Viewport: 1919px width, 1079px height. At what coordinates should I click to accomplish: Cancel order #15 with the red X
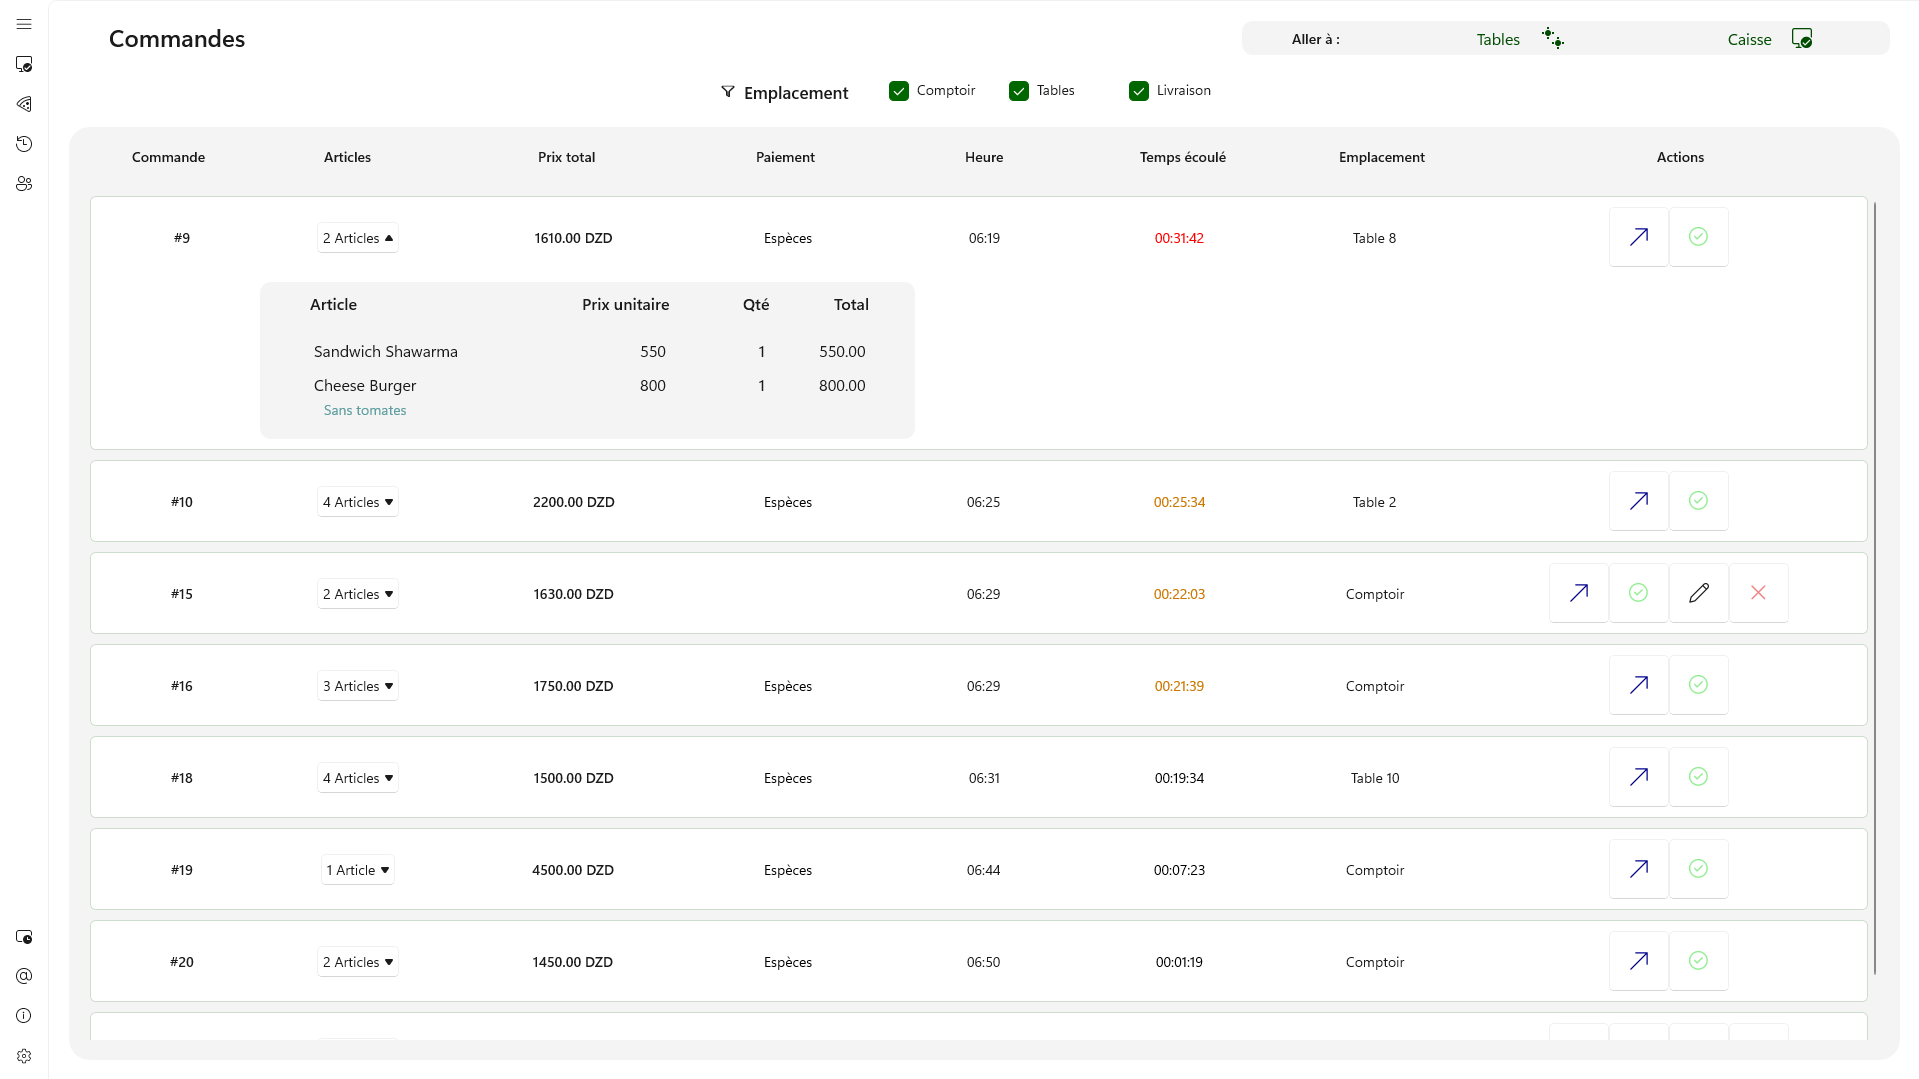click(1758, 593)
